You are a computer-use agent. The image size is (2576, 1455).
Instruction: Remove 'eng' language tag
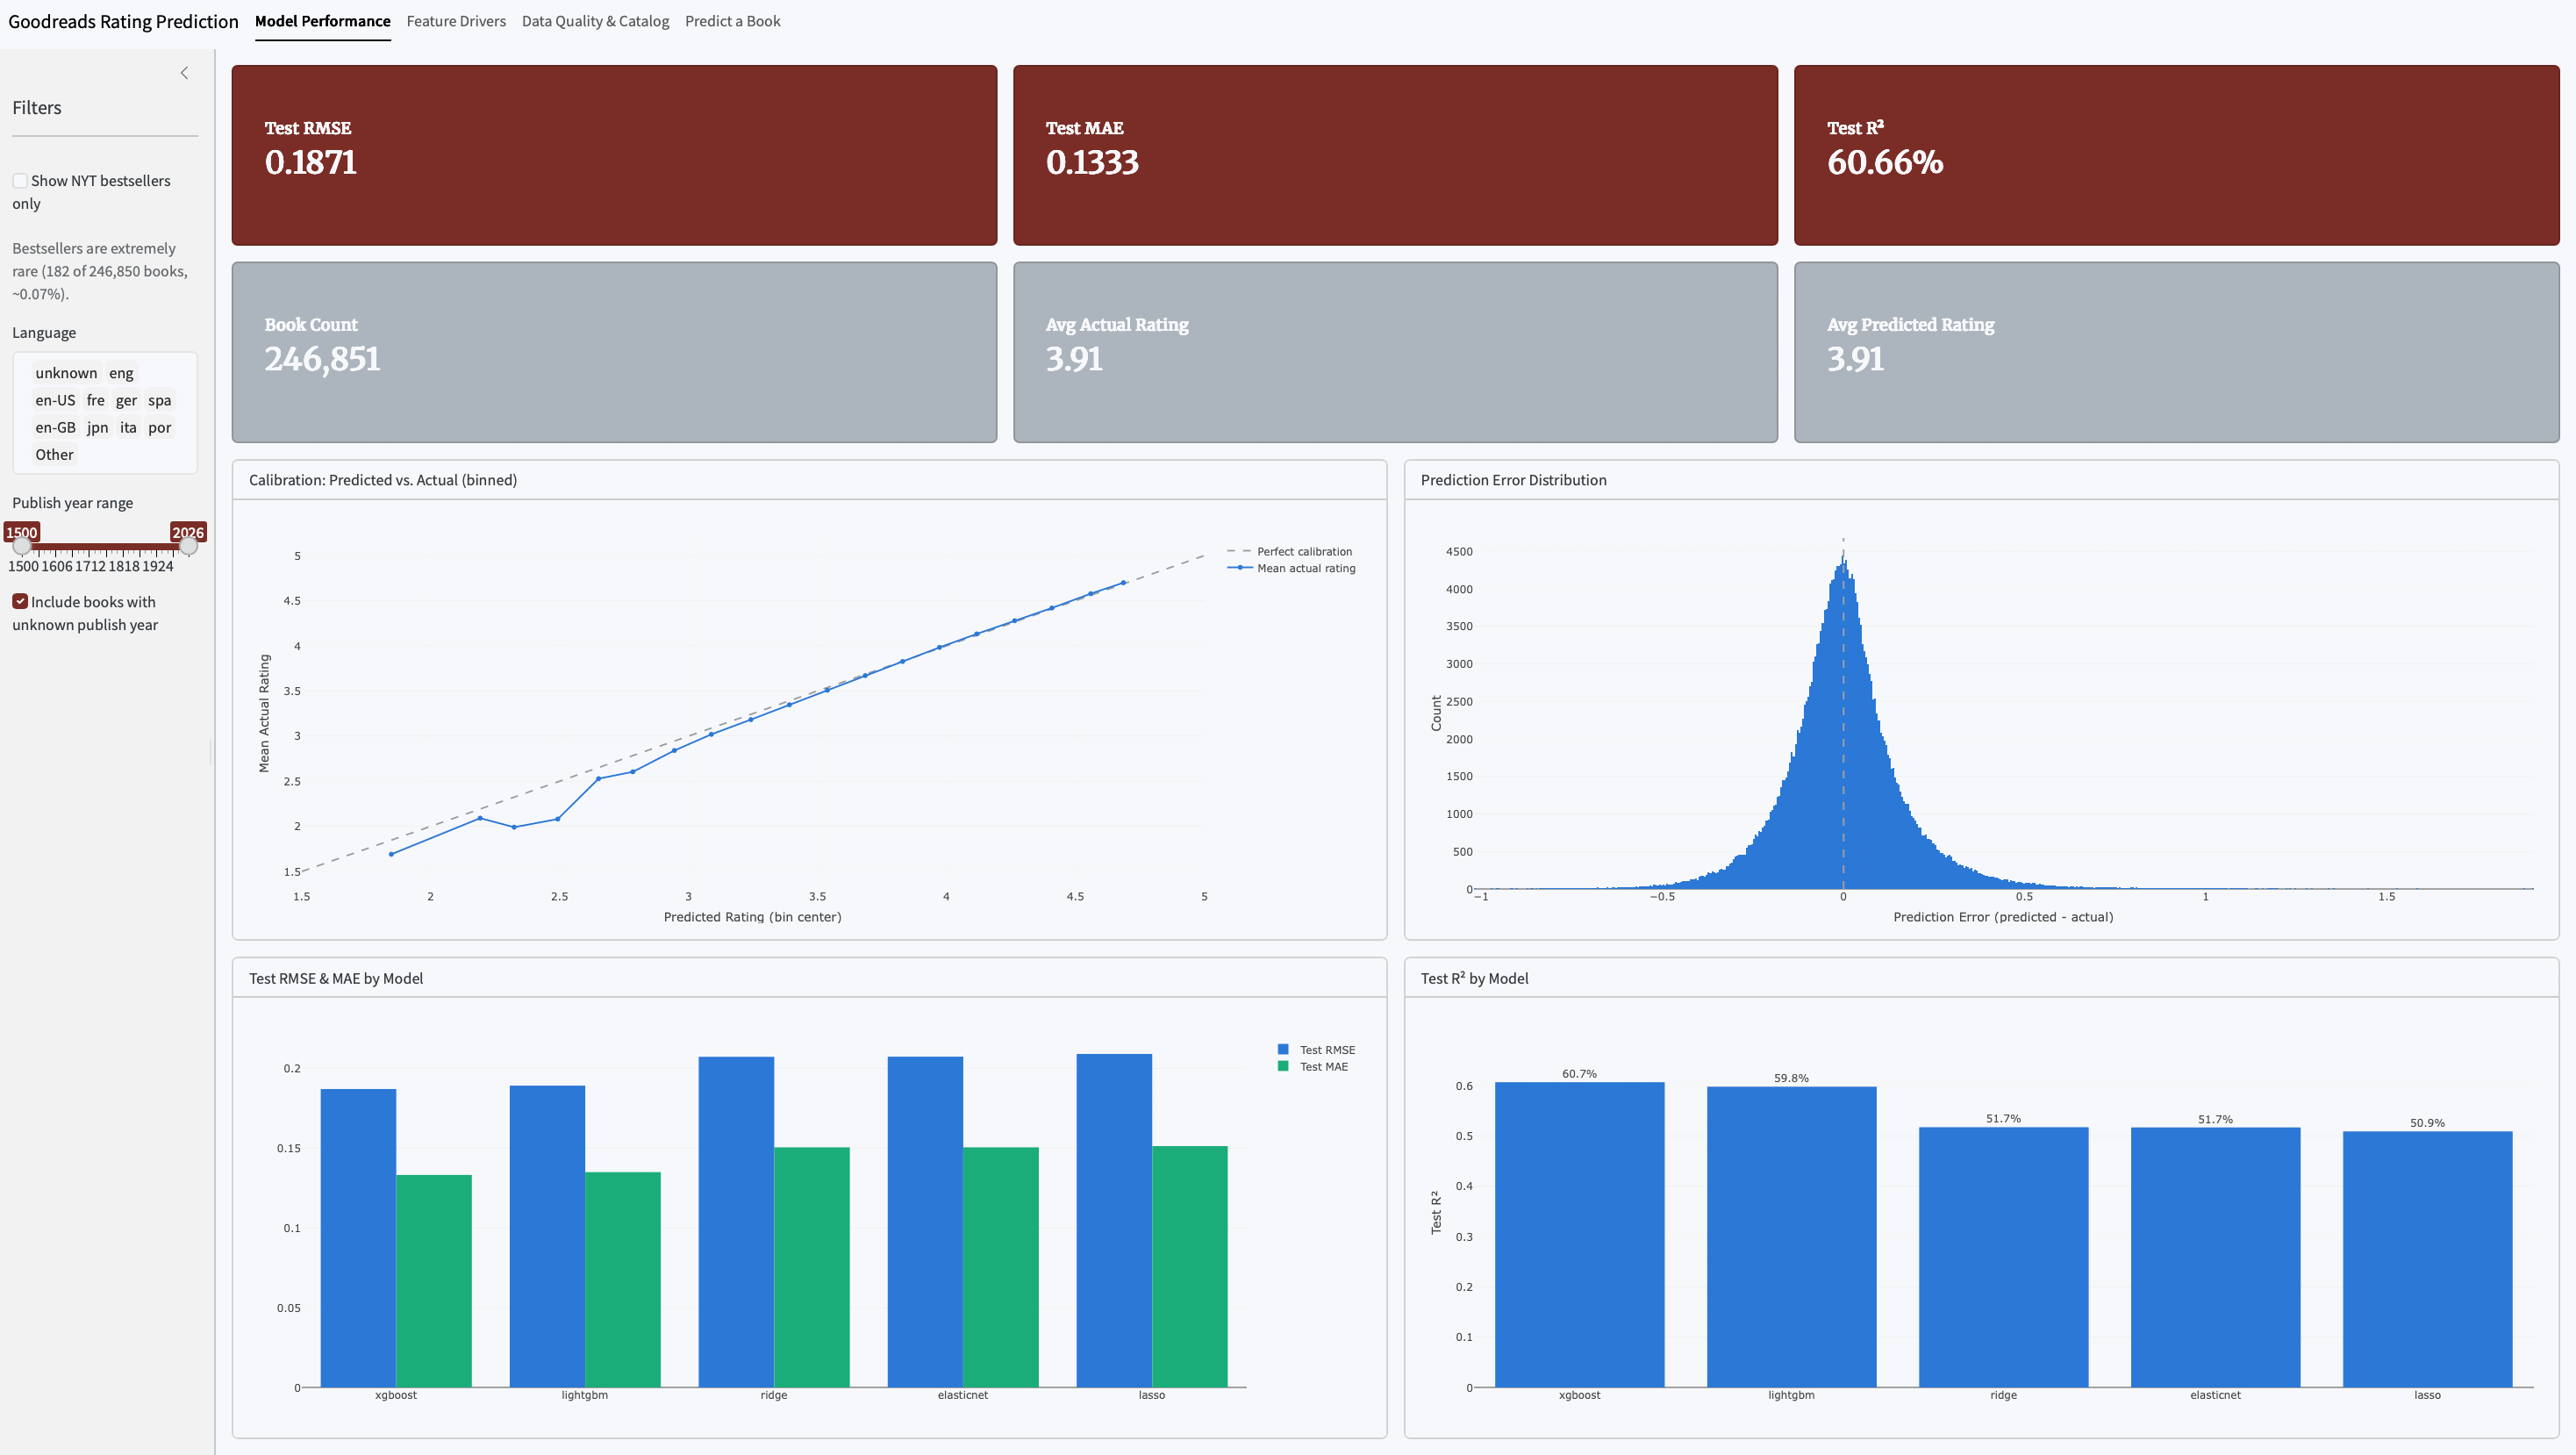pos(121,373)
